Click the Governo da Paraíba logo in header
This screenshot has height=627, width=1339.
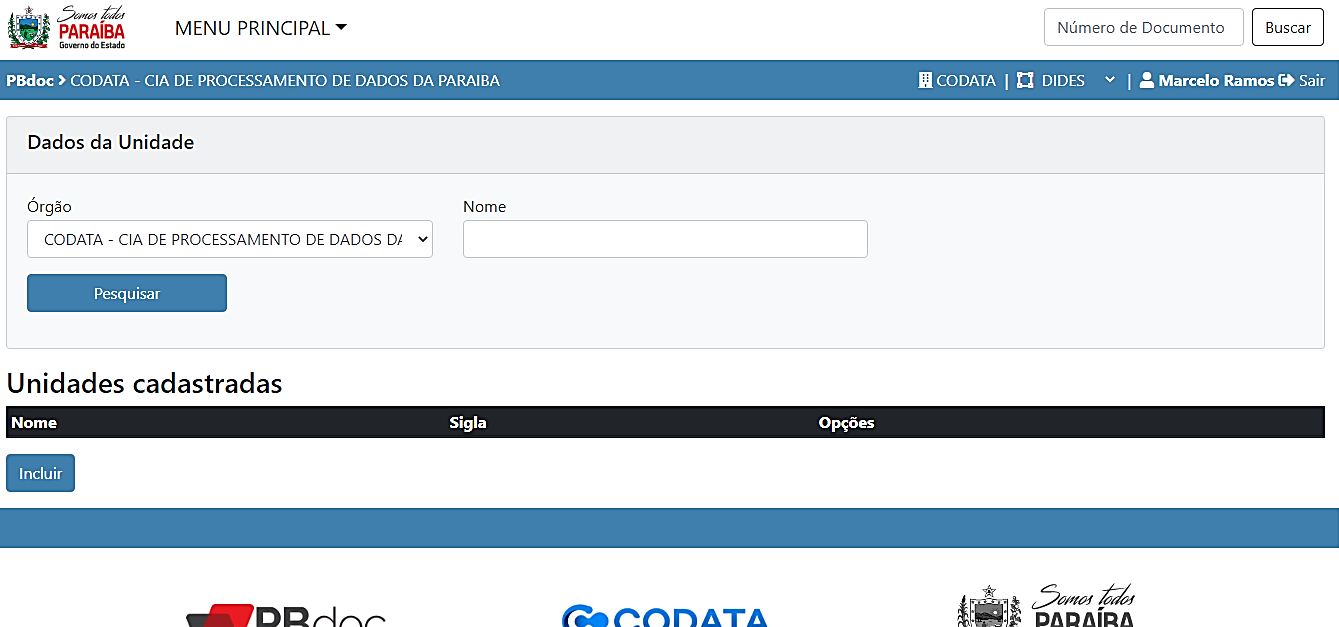67,28
